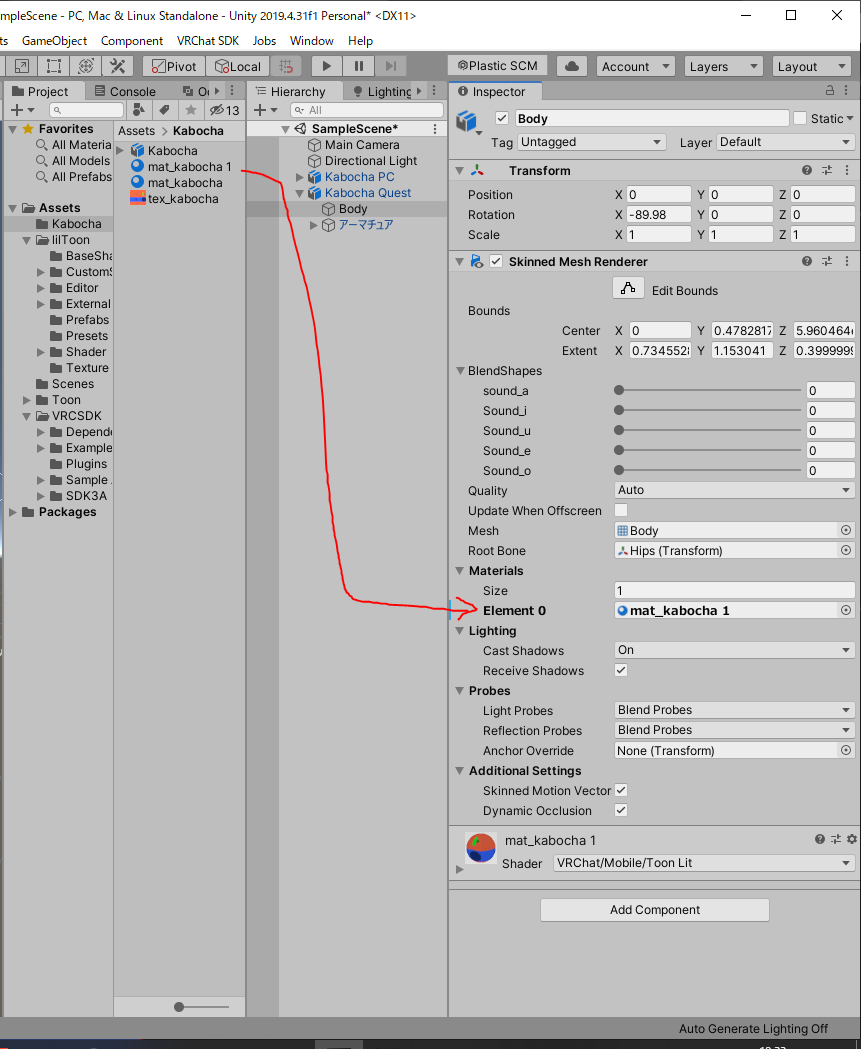
Task: Open Transform component preset icon
Action: pos(828,171)
